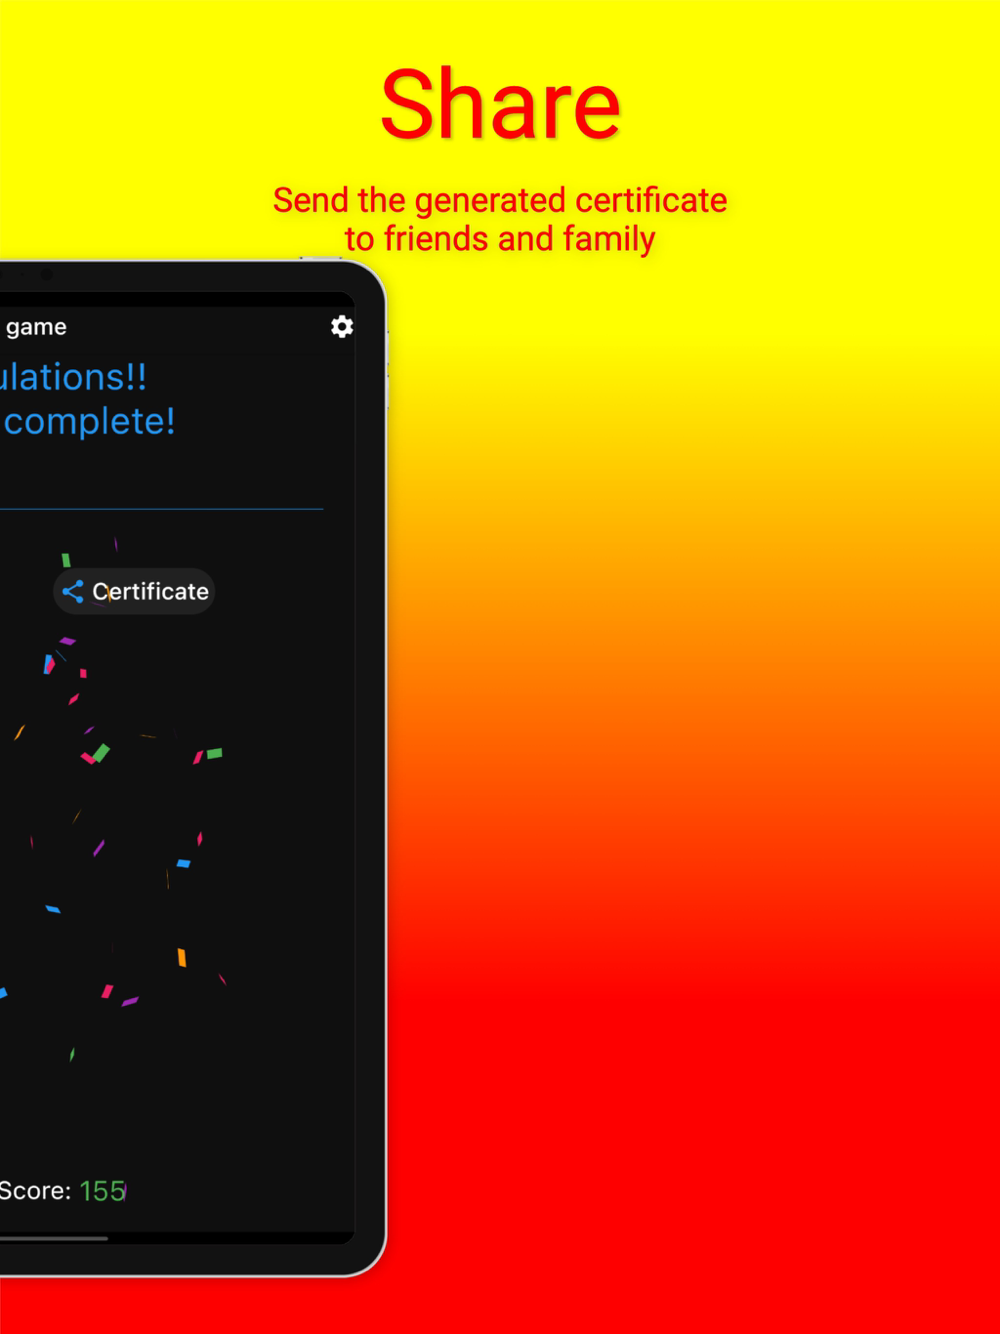Click the share icon beside Certificate
The height and width of the screenshot is (1334, 1000).
[73, 592]
